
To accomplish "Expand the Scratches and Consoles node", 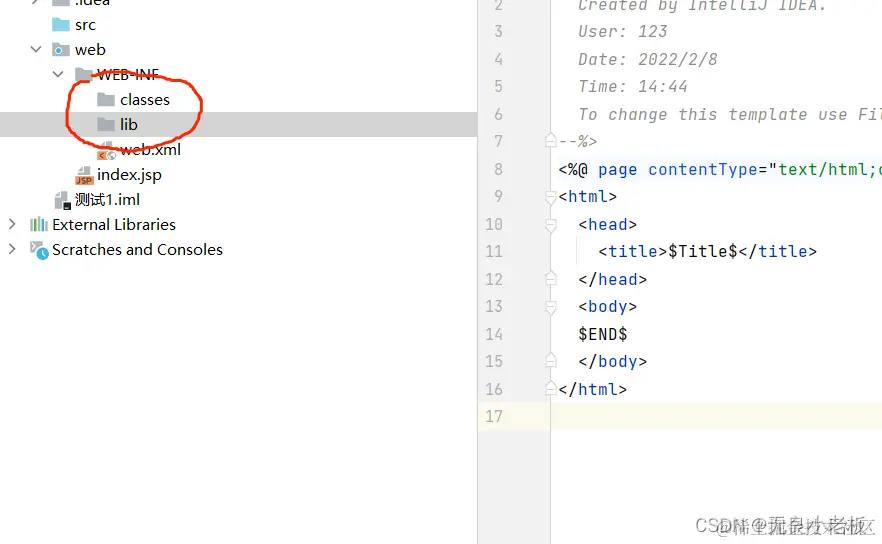I will click(12, 249).
